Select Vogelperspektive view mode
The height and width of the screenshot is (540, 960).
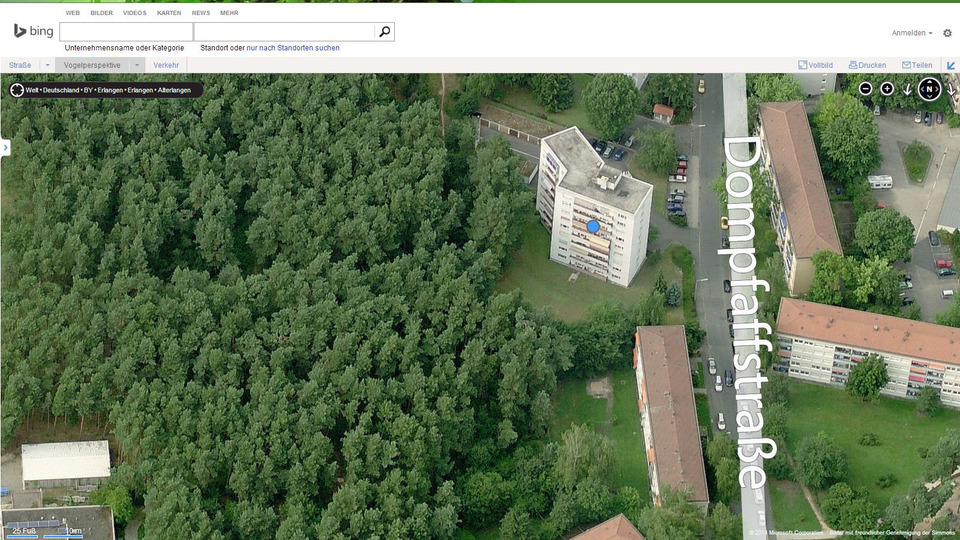tap(91, 65)
